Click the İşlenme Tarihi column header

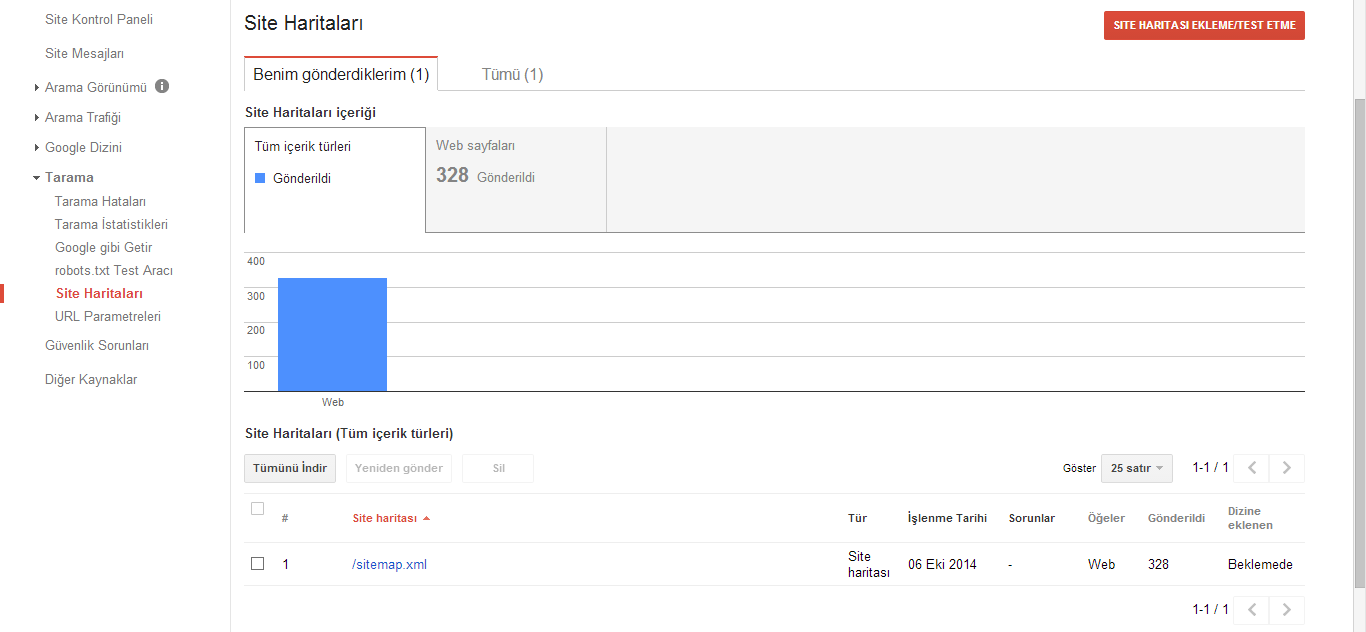[947, 518]
